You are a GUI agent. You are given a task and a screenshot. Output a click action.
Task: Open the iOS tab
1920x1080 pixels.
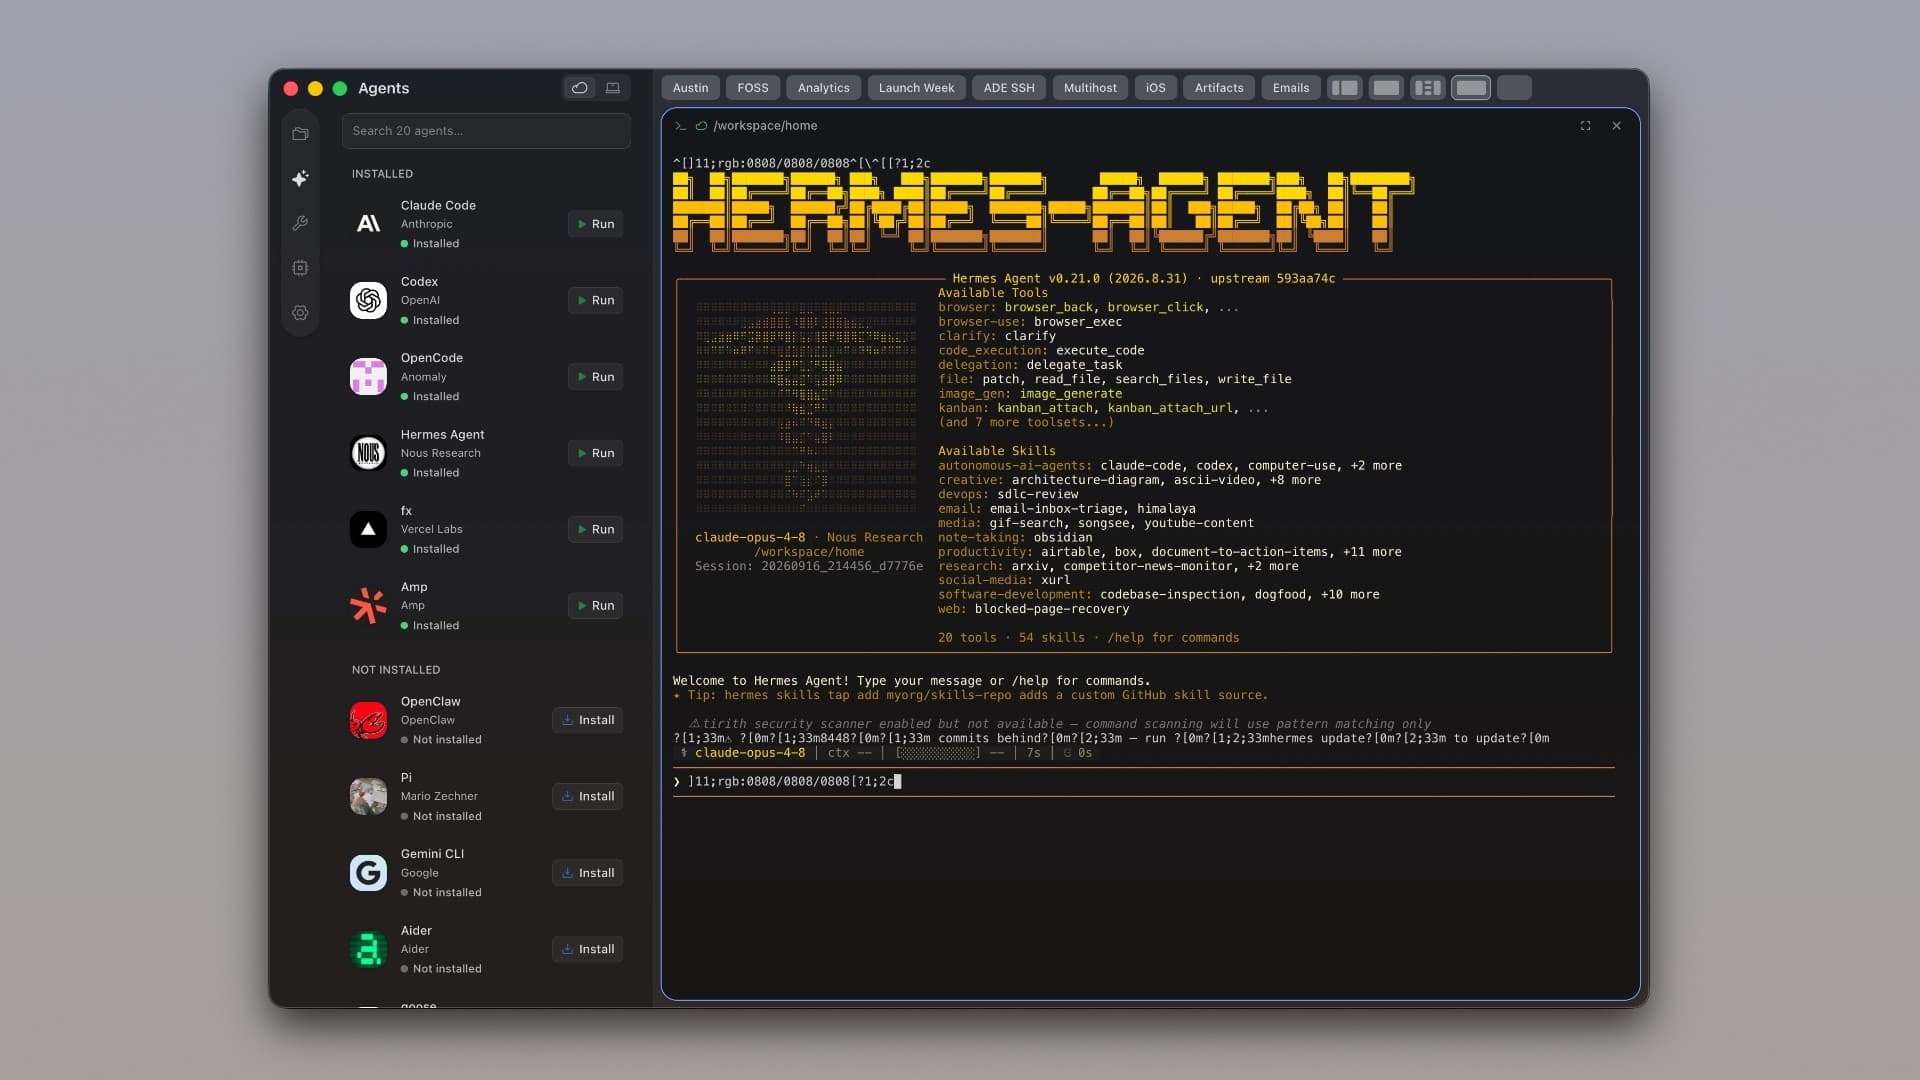(x=1155, y=88)
